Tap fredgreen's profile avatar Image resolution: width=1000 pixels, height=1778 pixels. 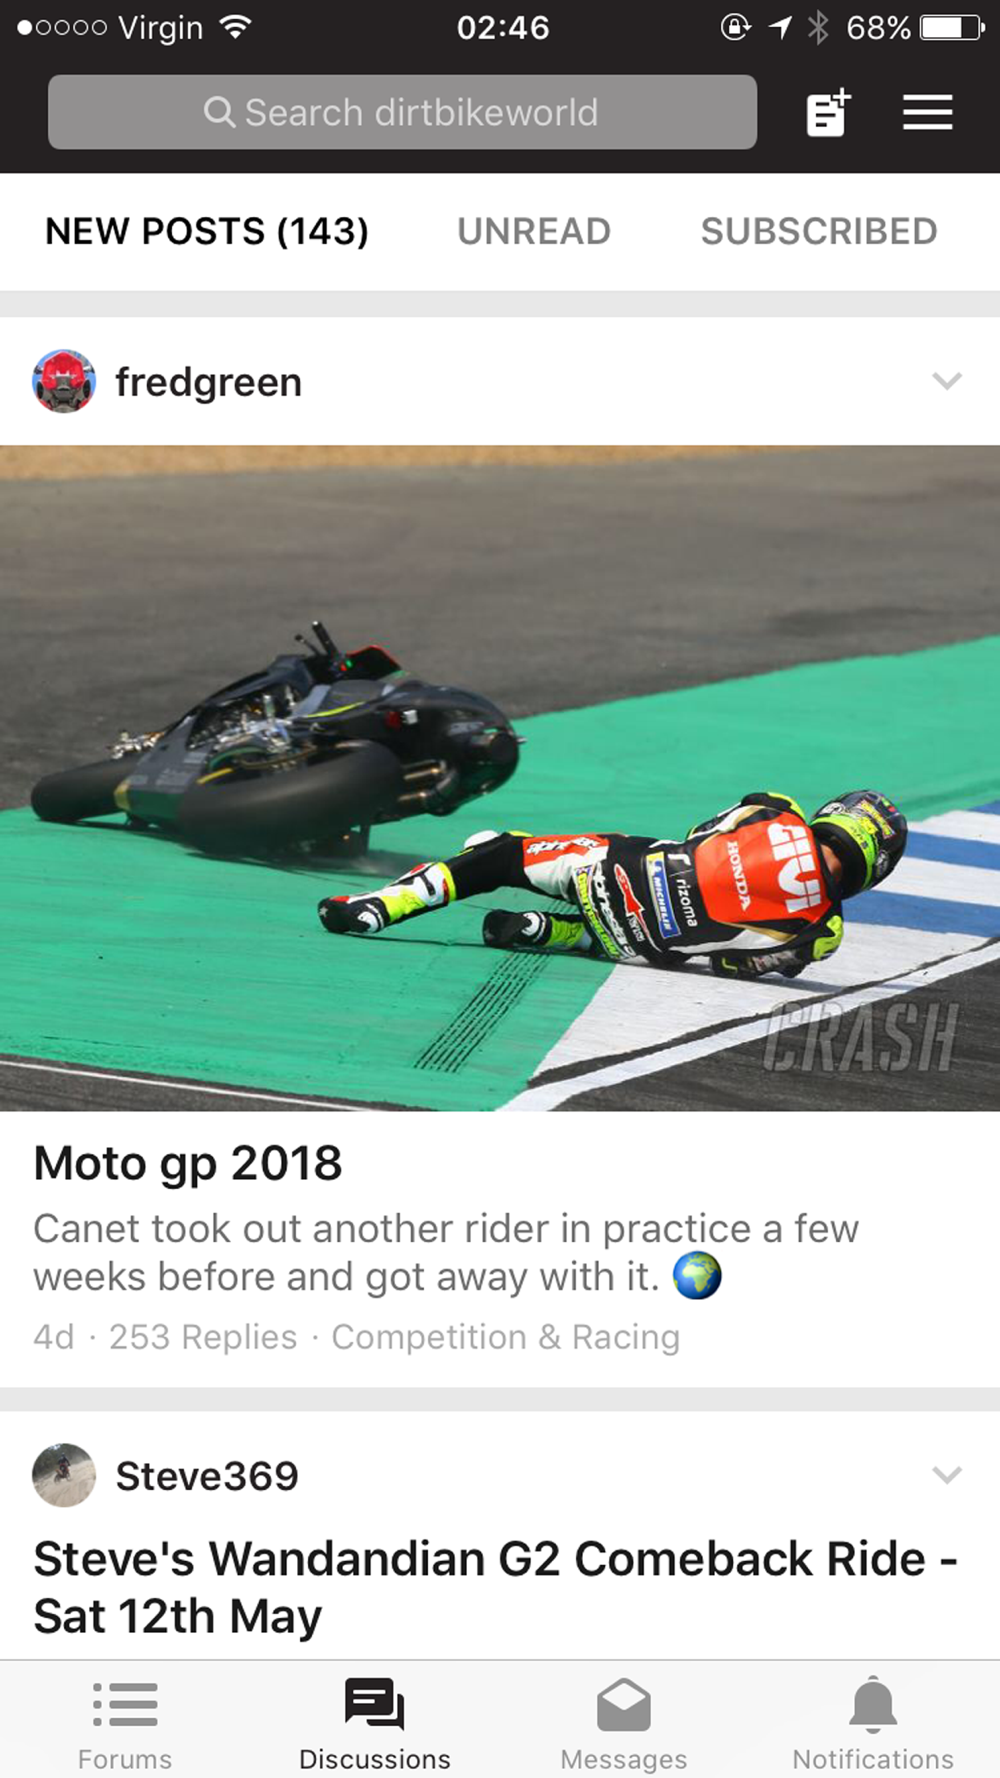(x=64, y=381)
